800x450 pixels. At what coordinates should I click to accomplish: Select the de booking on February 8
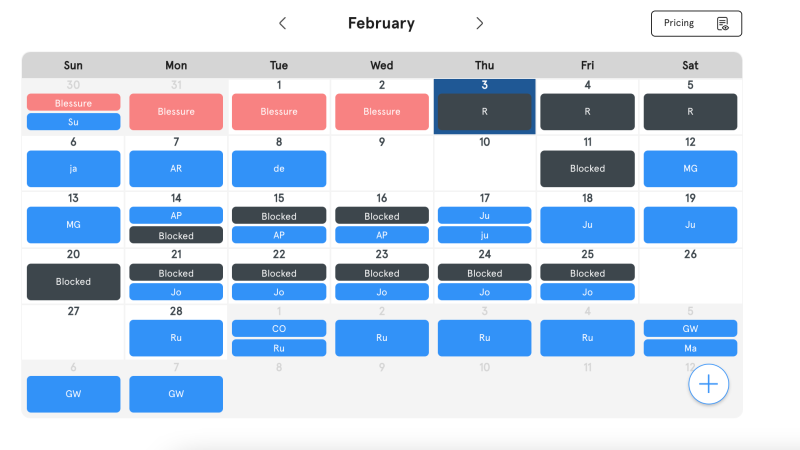279,169
